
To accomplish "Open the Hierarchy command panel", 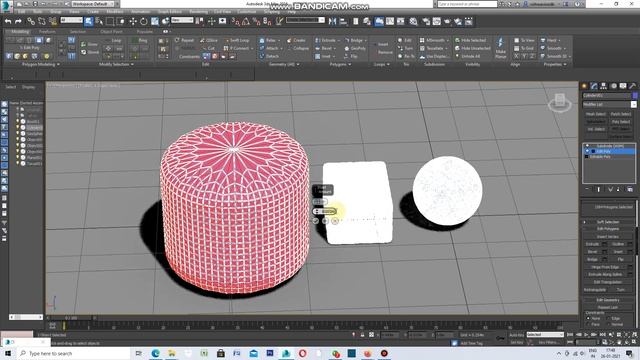I will [x=603, y=86].
